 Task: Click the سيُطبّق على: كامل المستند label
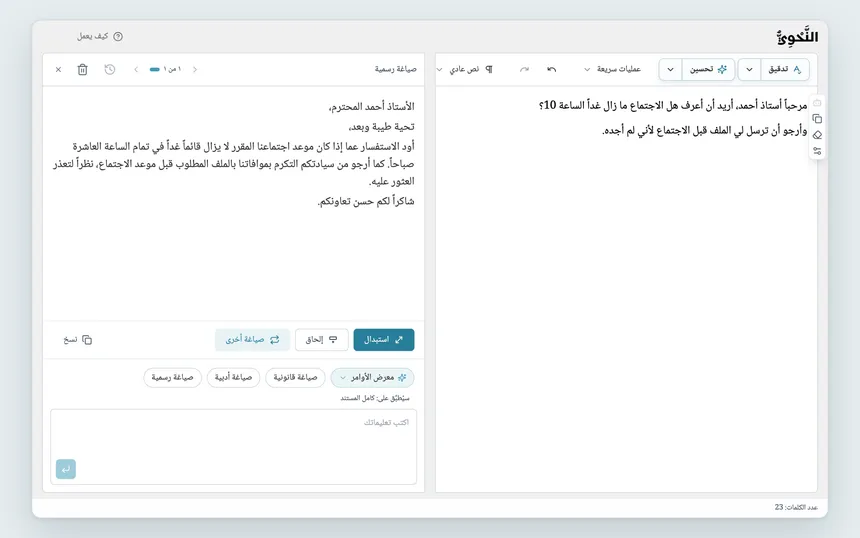click(x=375, y=398)
